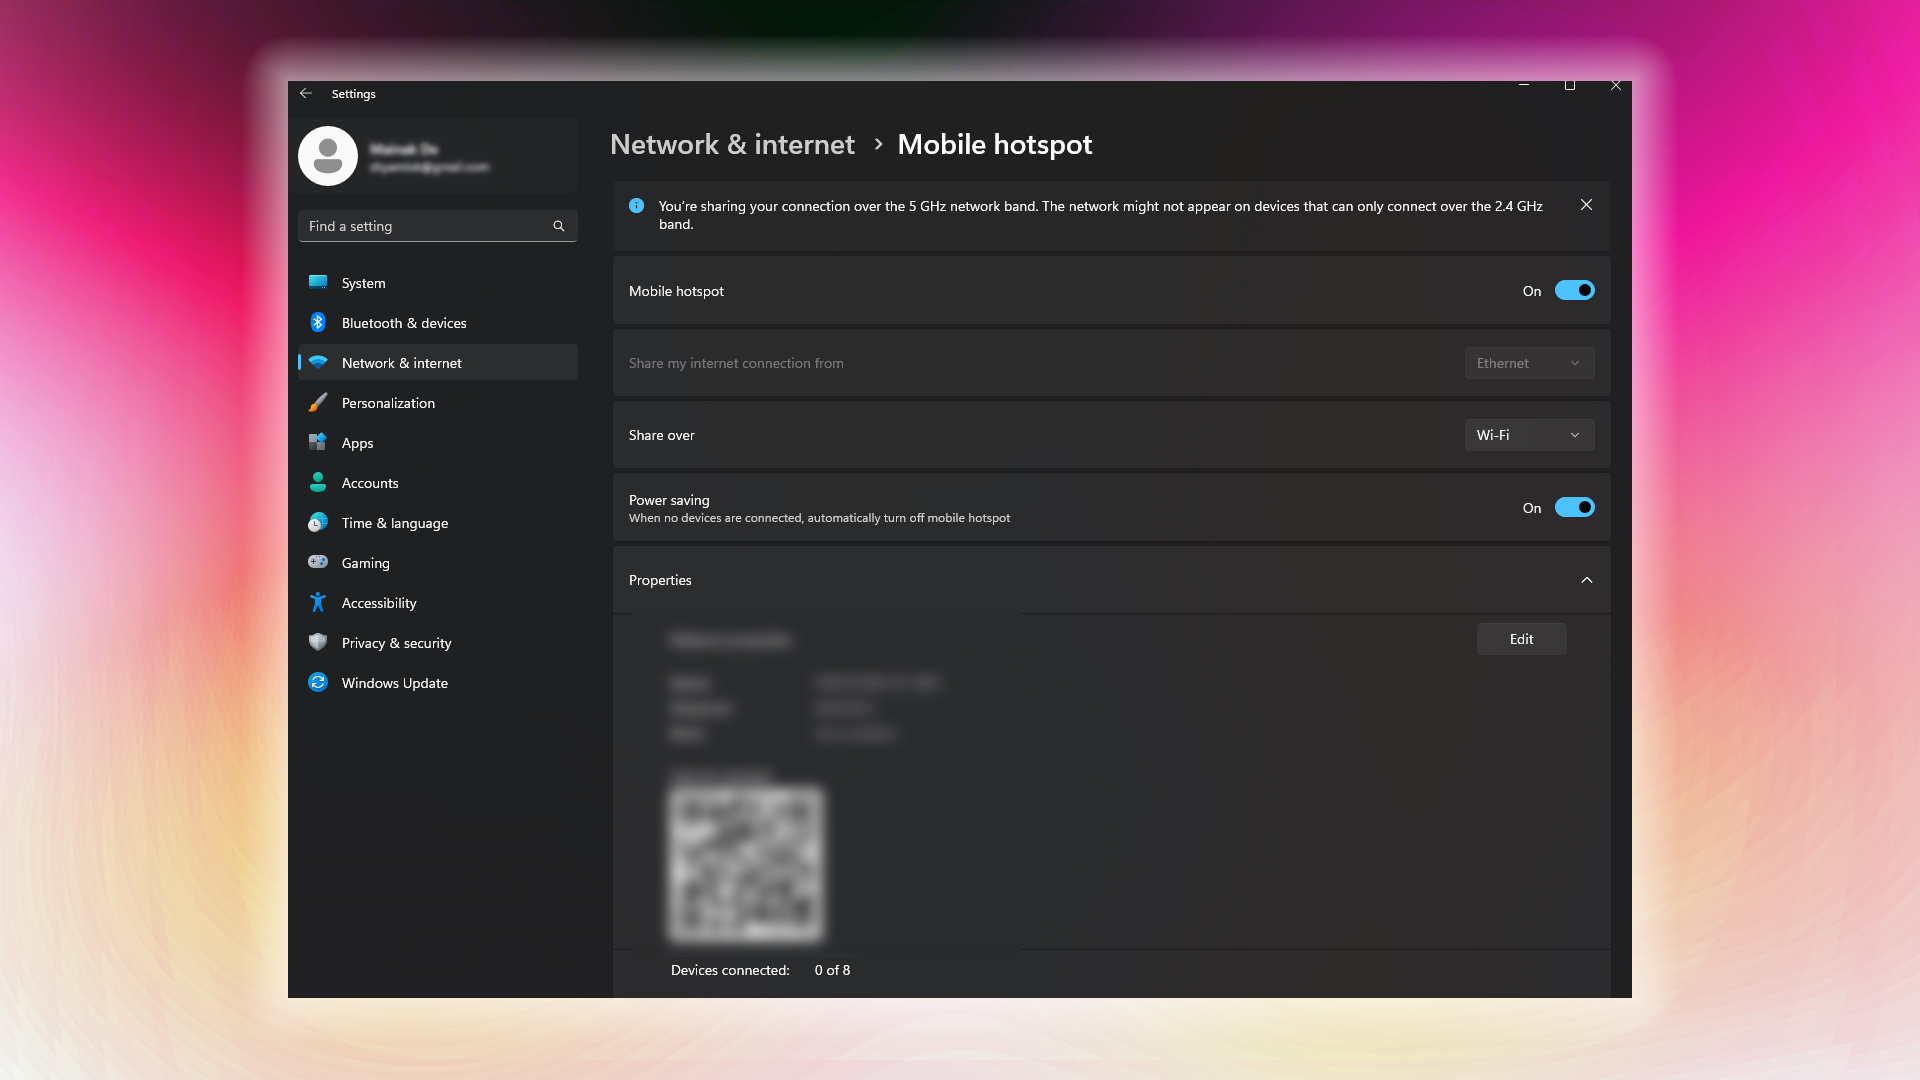Click the System monitor icon
This screenshot has width=1920, height=1080.
point(318,283)
